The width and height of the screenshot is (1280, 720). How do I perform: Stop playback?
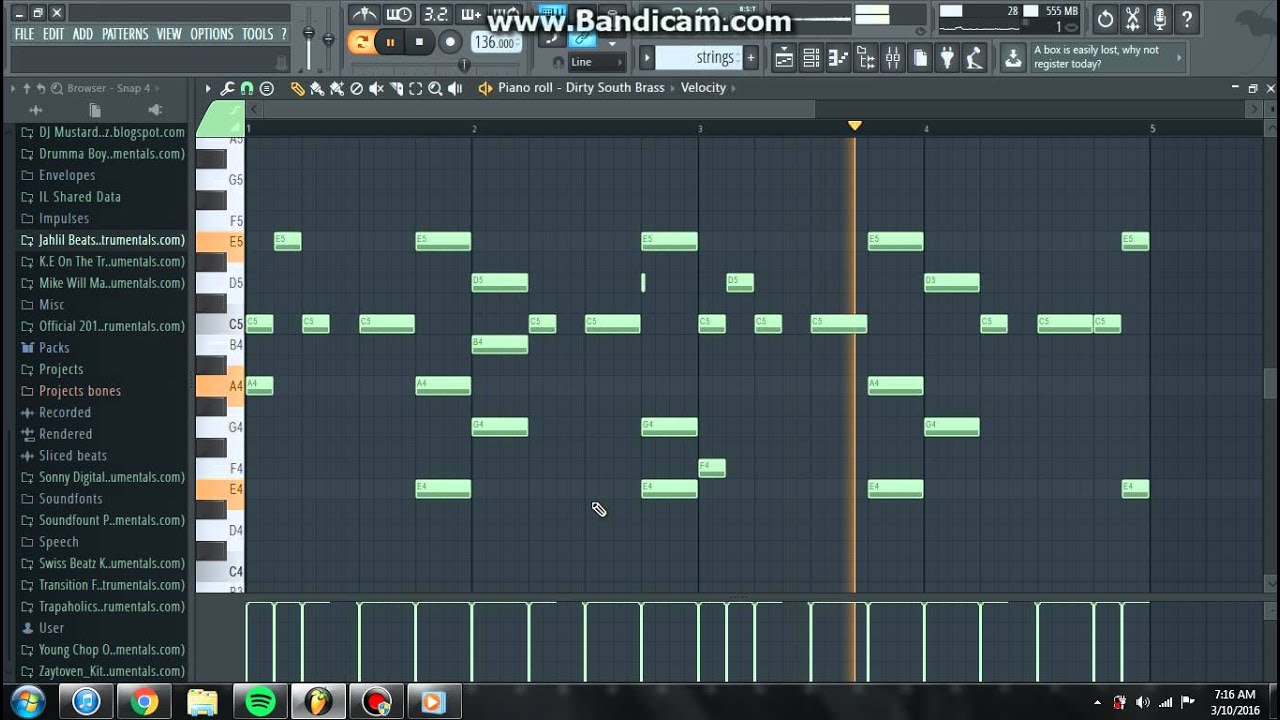click(419, 42)
